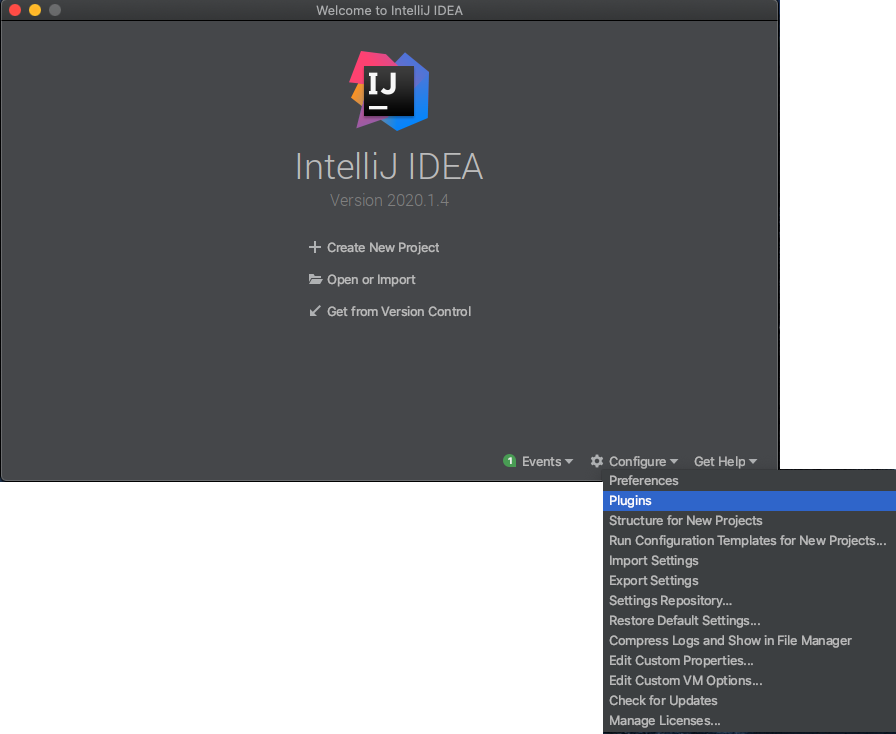Choose Structure for New Projects
This screenshot has width=896, height=734.
click(749, 520)
